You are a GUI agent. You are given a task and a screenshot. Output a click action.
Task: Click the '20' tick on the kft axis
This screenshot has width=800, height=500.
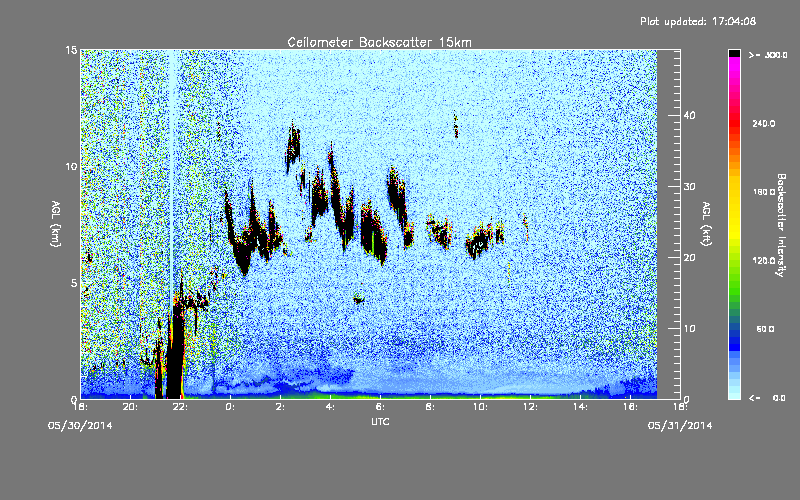689,258
